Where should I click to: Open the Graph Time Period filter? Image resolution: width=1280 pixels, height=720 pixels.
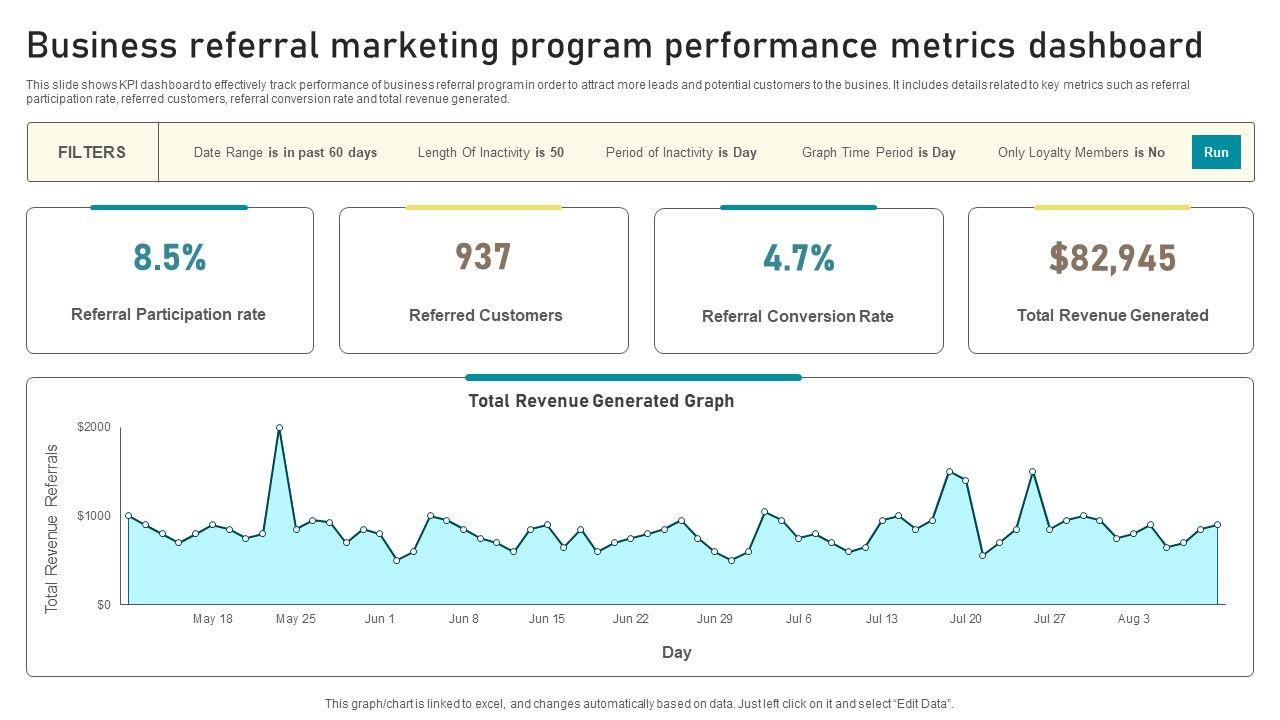[x=878, y=153]
